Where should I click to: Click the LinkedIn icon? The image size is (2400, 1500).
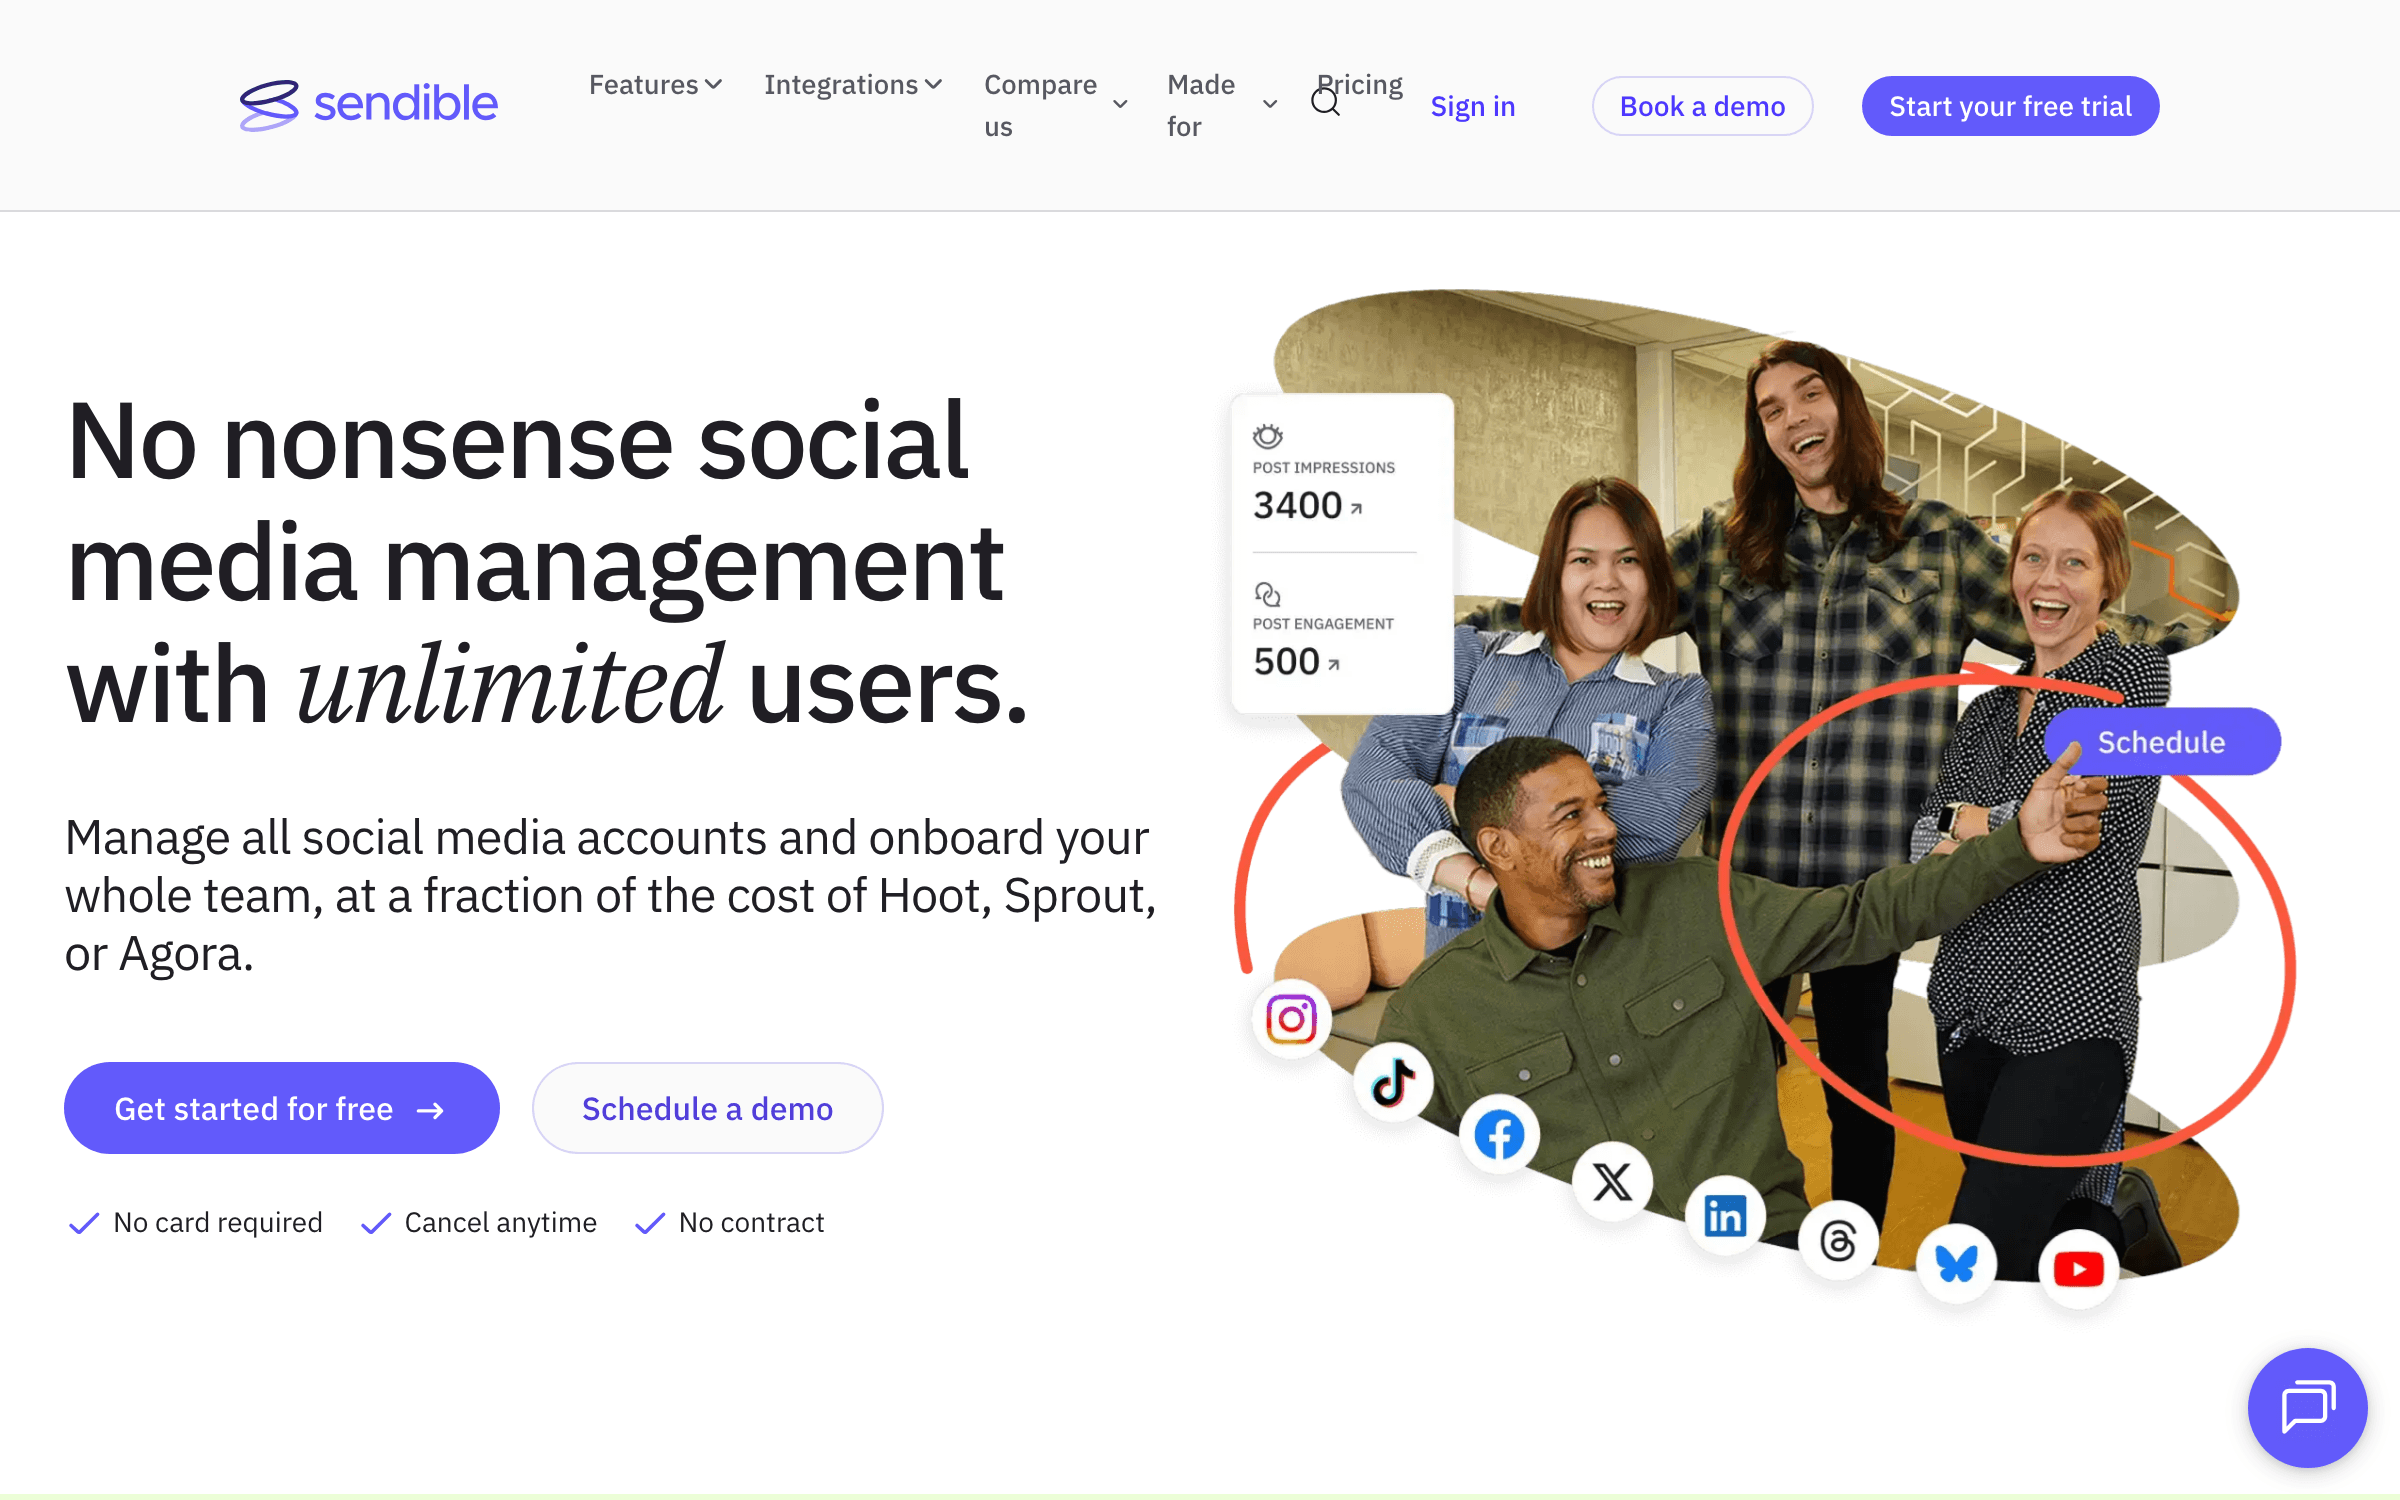[x=1725, y=1216]
